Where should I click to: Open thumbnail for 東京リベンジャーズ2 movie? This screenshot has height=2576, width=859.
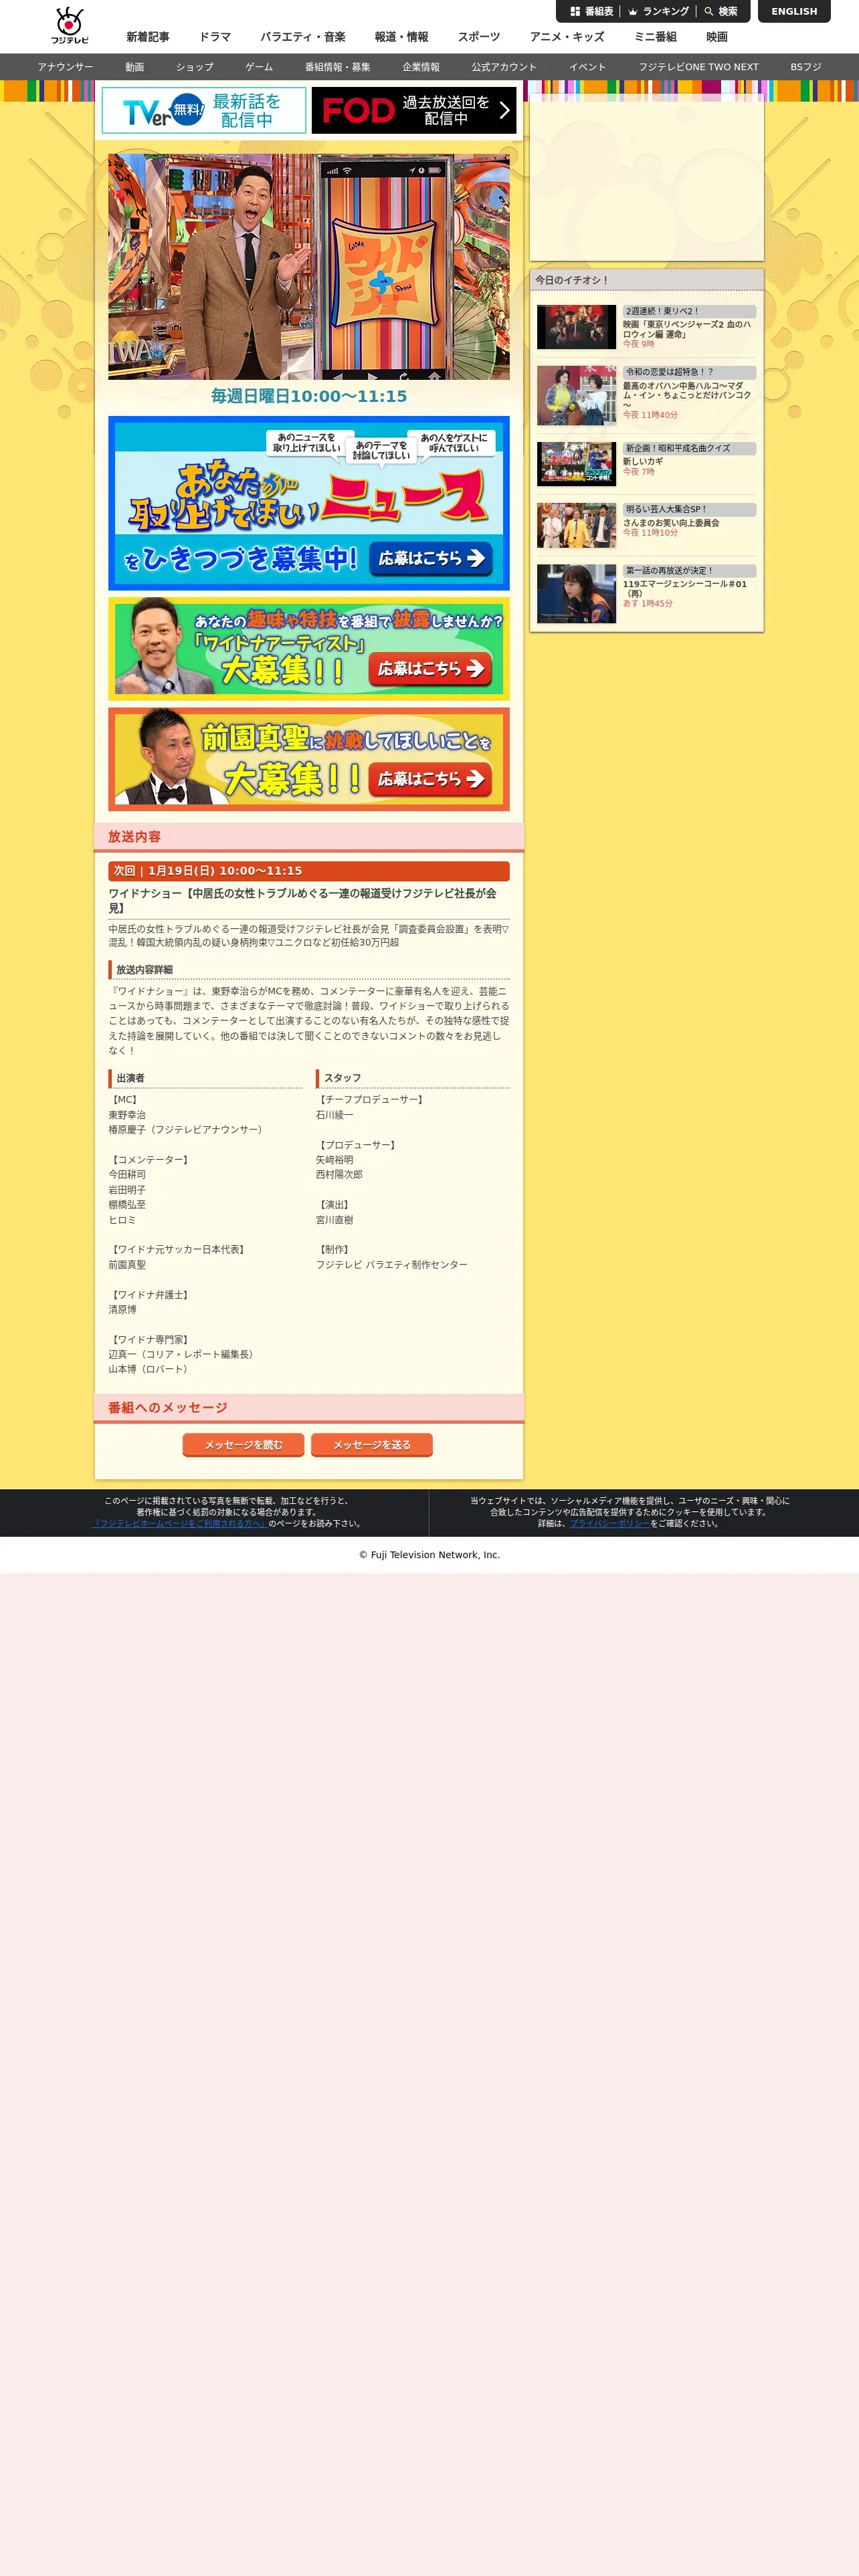576,326
